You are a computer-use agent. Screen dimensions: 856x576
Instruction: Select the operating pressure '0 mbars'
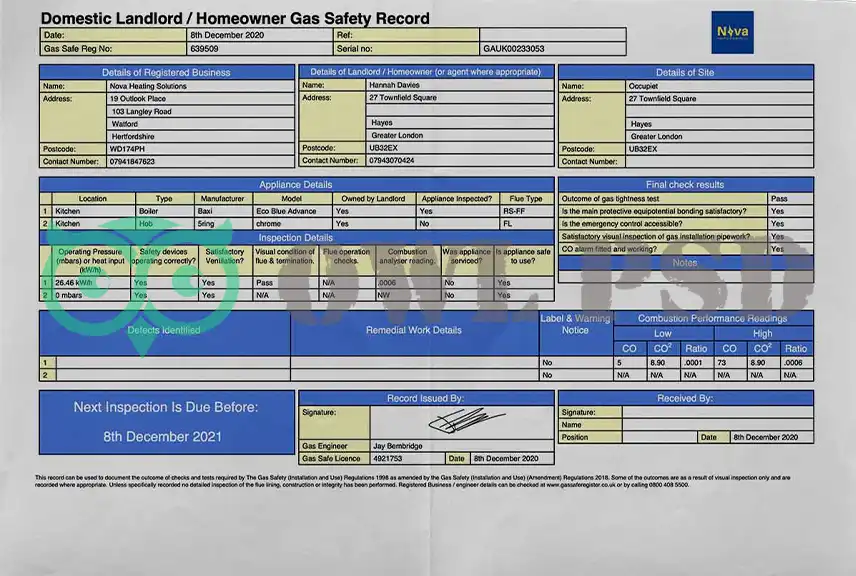pos(68,295)
